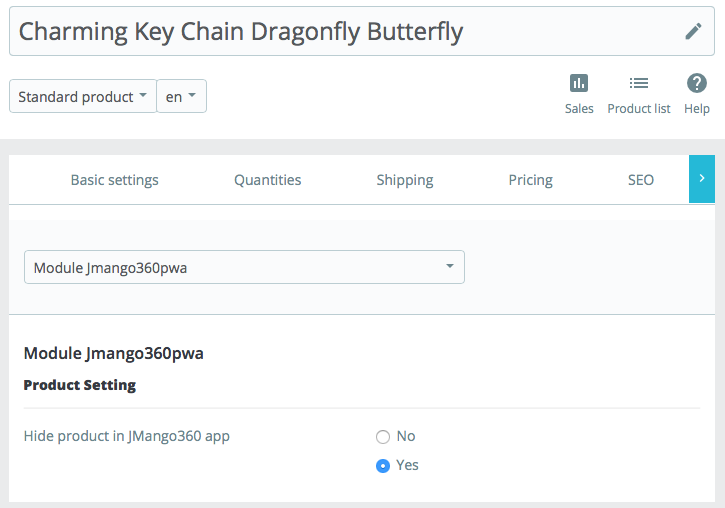Switch to the Quantities tab
Viewport: 725px width, 508px height.
[267, 180]
